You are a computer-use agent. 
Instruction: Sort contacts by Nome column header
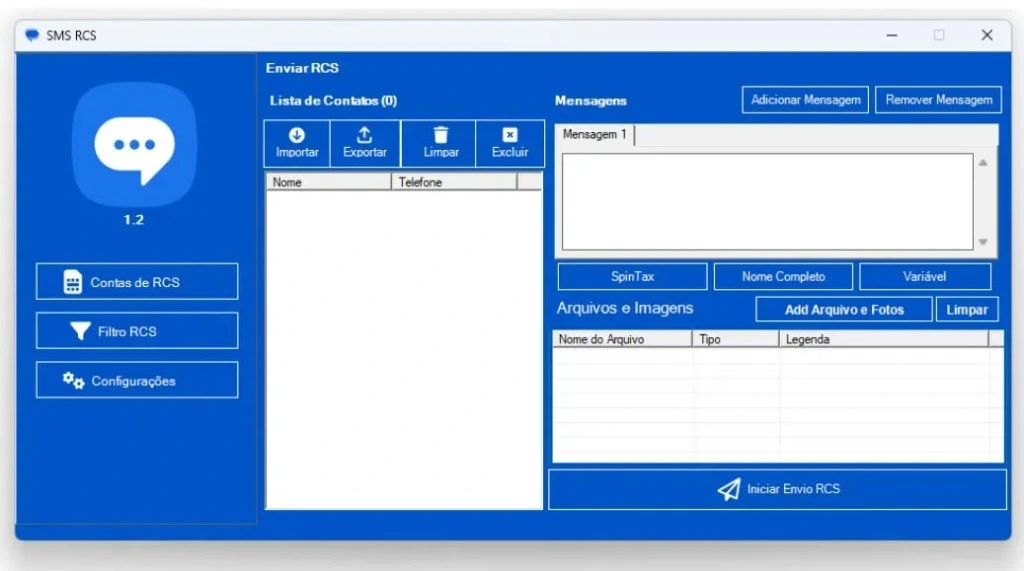pos(328,182)
